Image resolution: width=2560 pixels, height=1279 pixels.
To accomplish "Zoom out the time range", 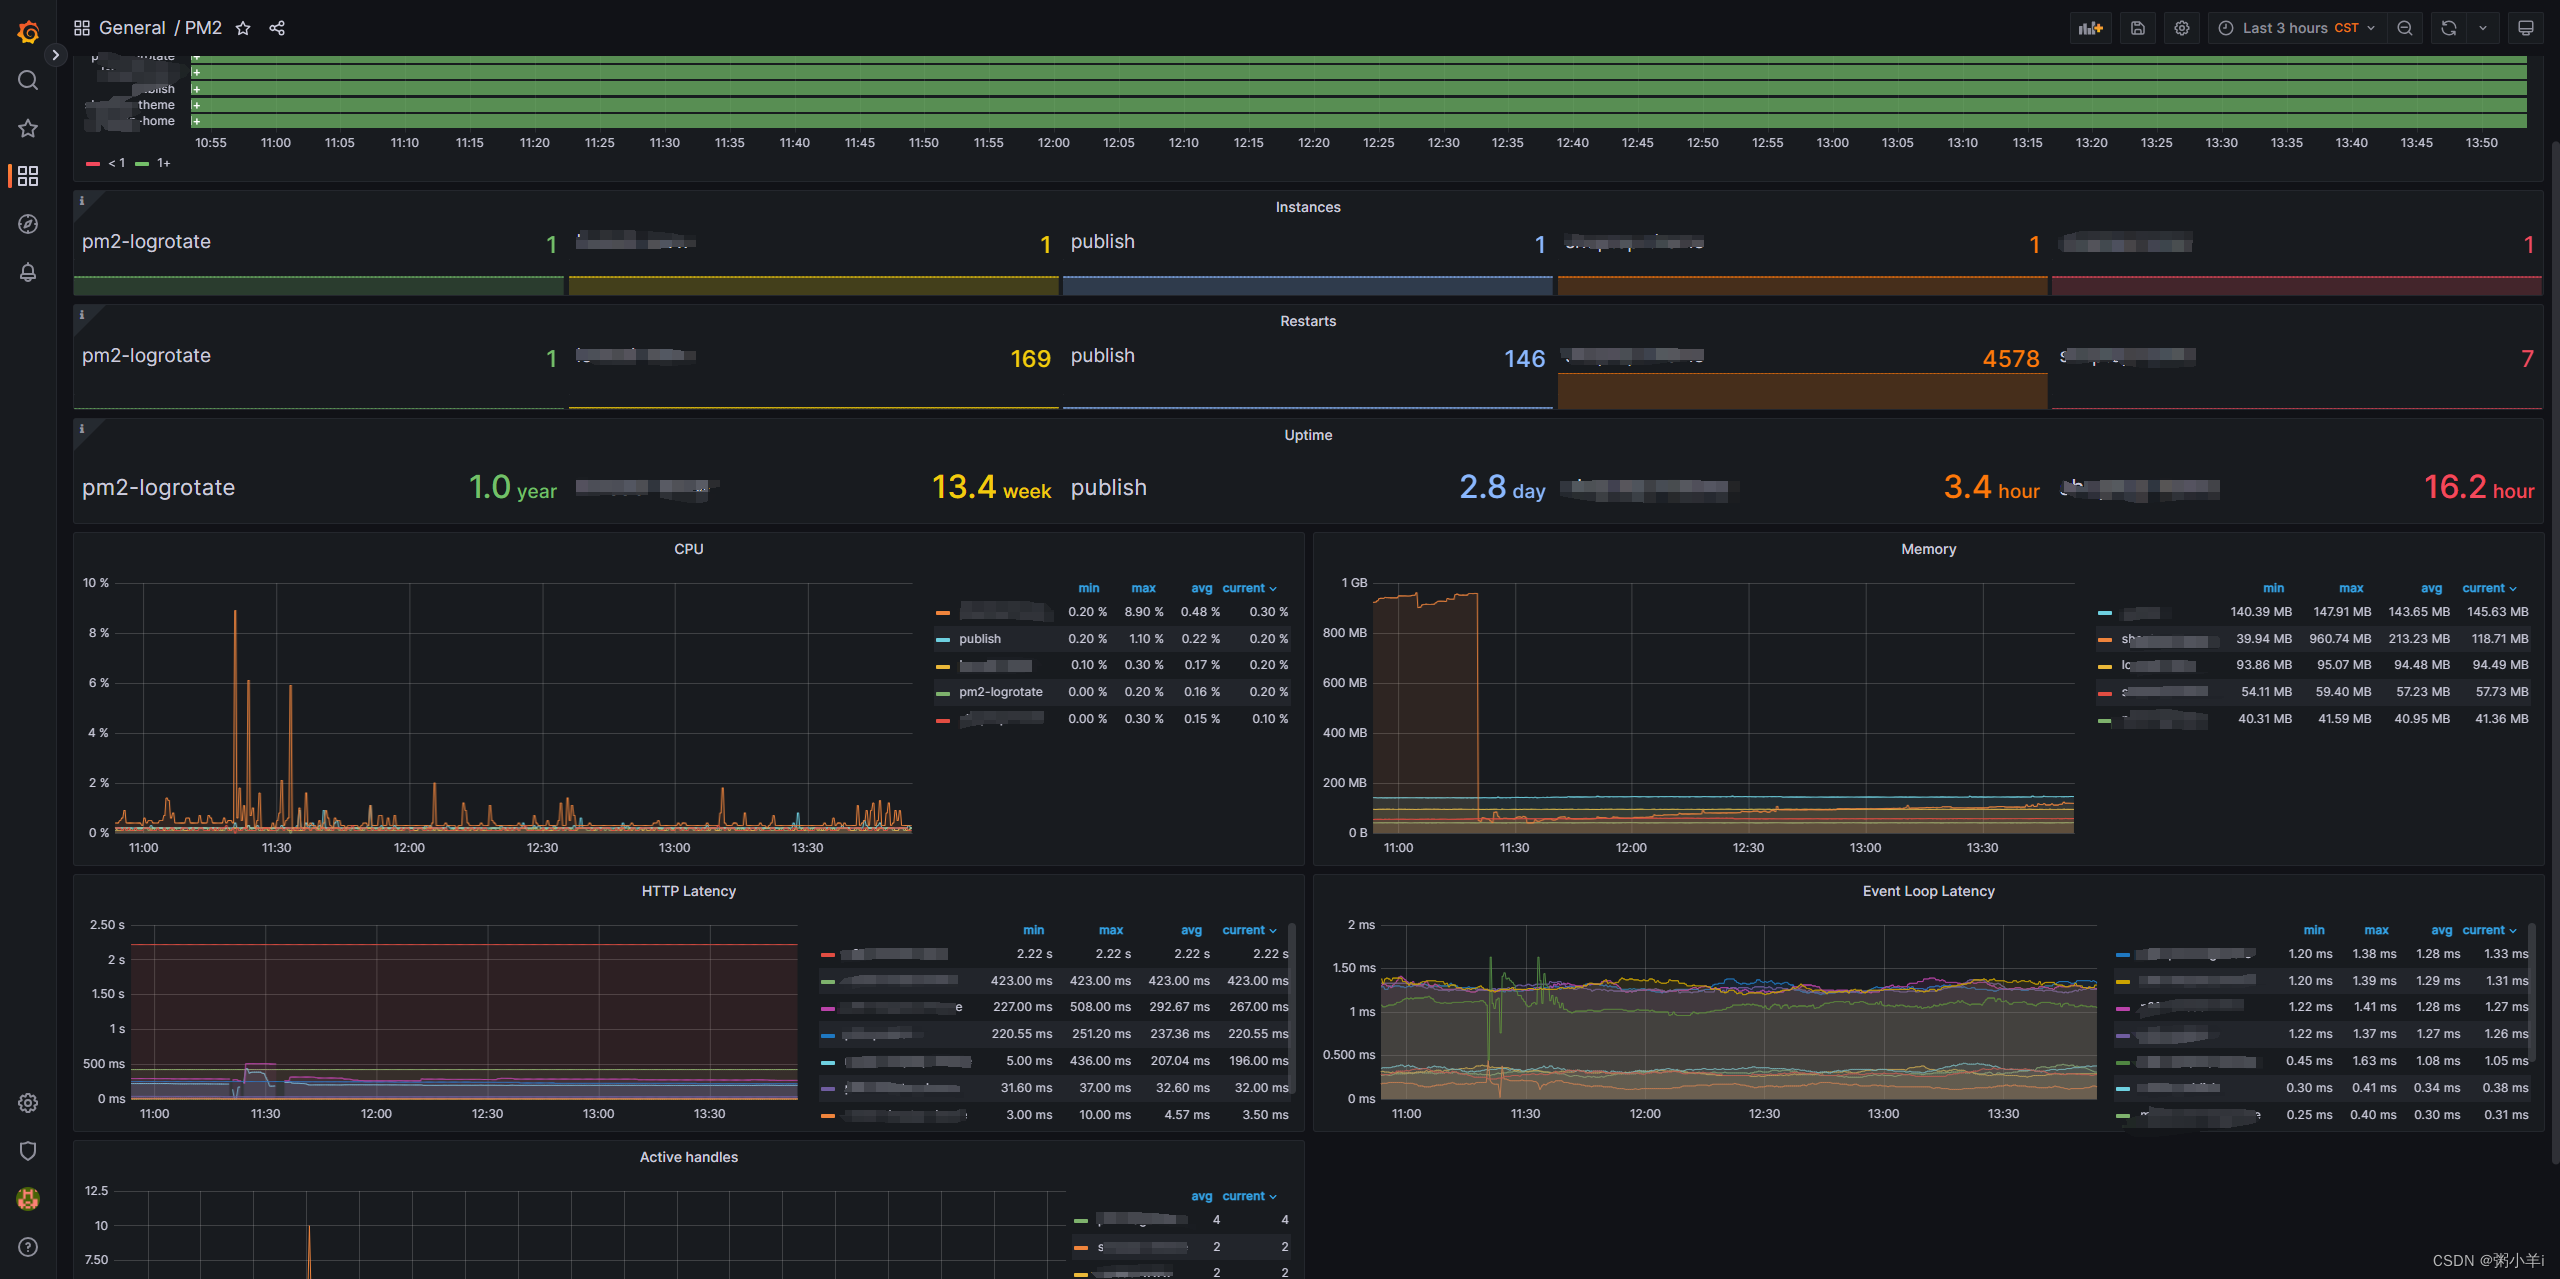I will (2405, 27).
